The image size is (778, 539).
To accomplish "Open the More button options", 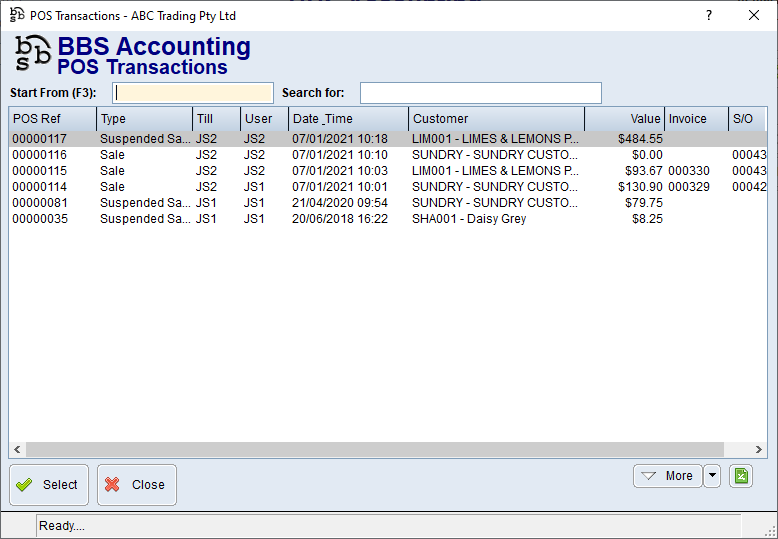I will pos(667,476).
